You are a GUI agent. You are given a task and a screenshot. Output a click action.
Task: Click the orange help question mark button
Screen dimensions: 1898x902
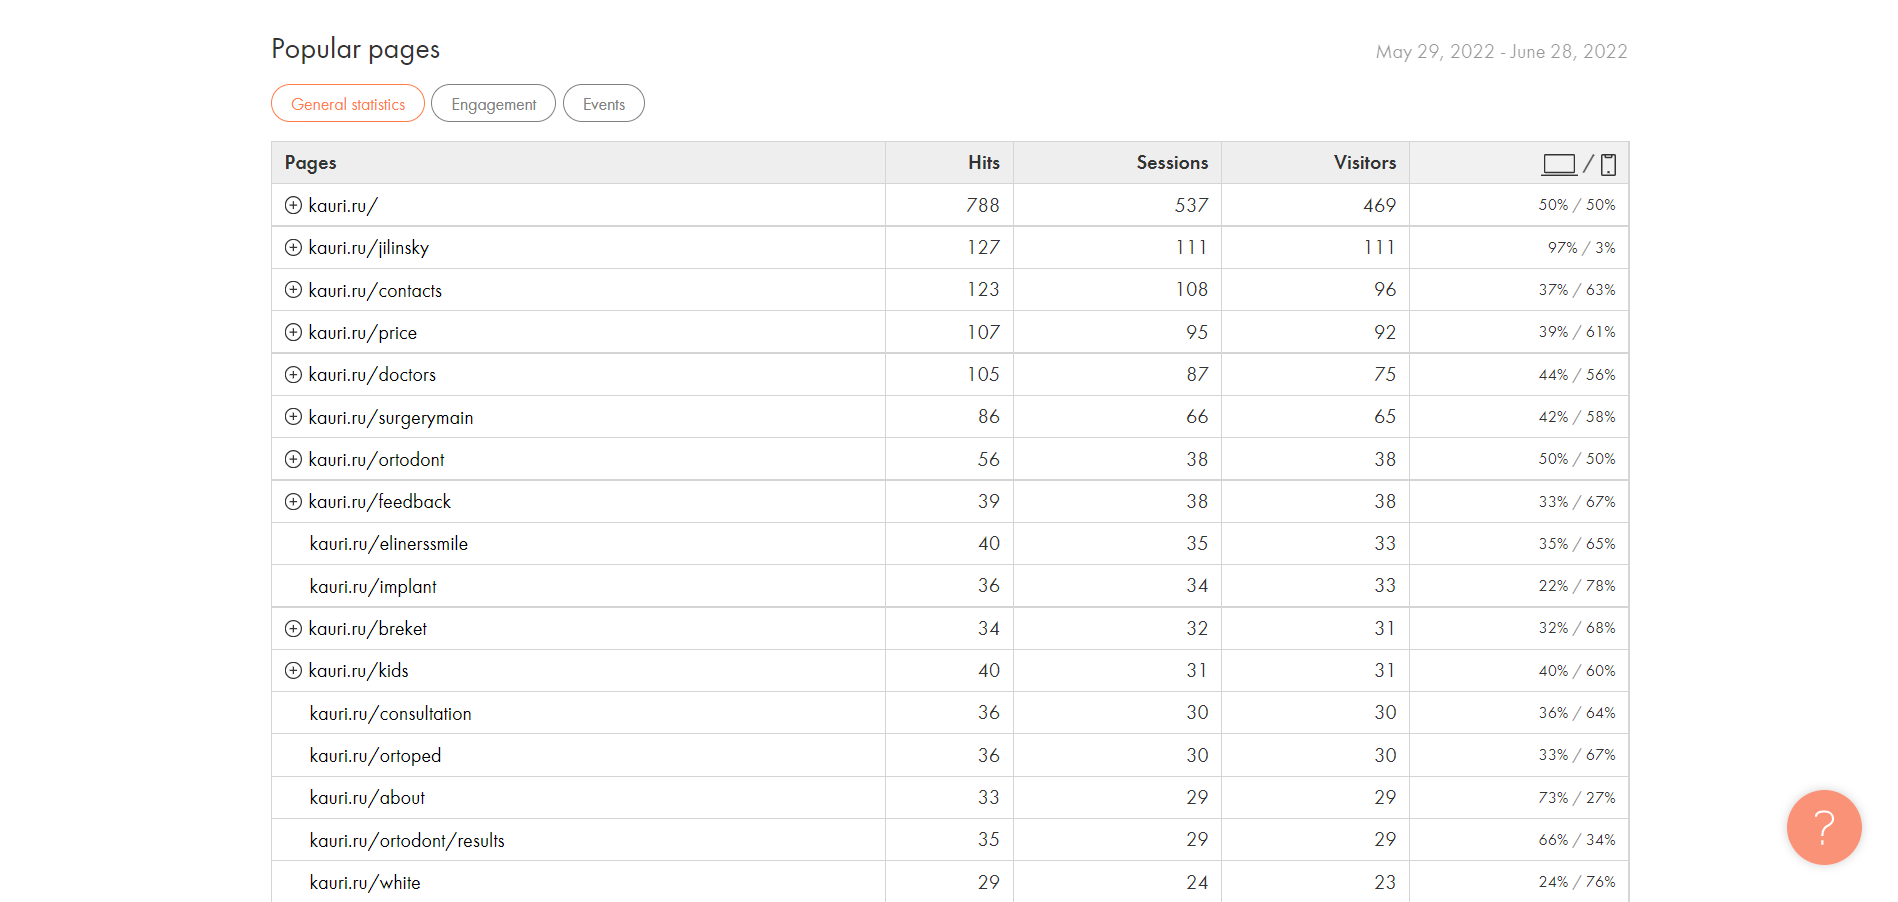pos(1823,827)
